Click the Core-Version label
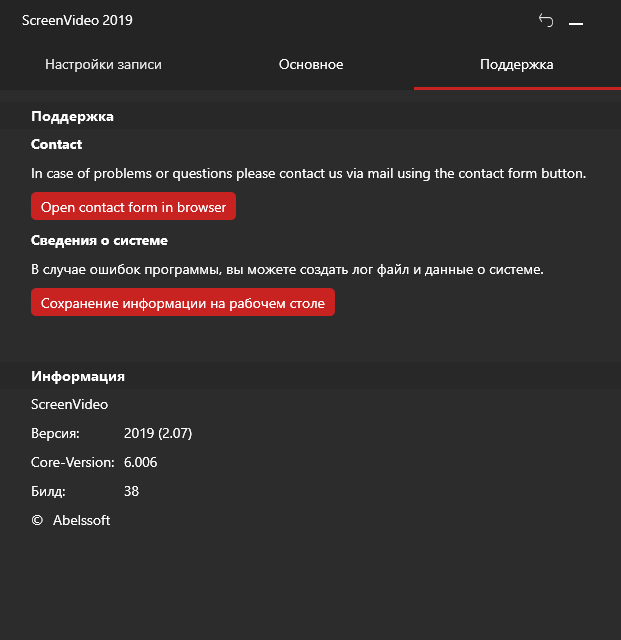Image resolution: width=621 pixels, height=640 pixels. 73,463
